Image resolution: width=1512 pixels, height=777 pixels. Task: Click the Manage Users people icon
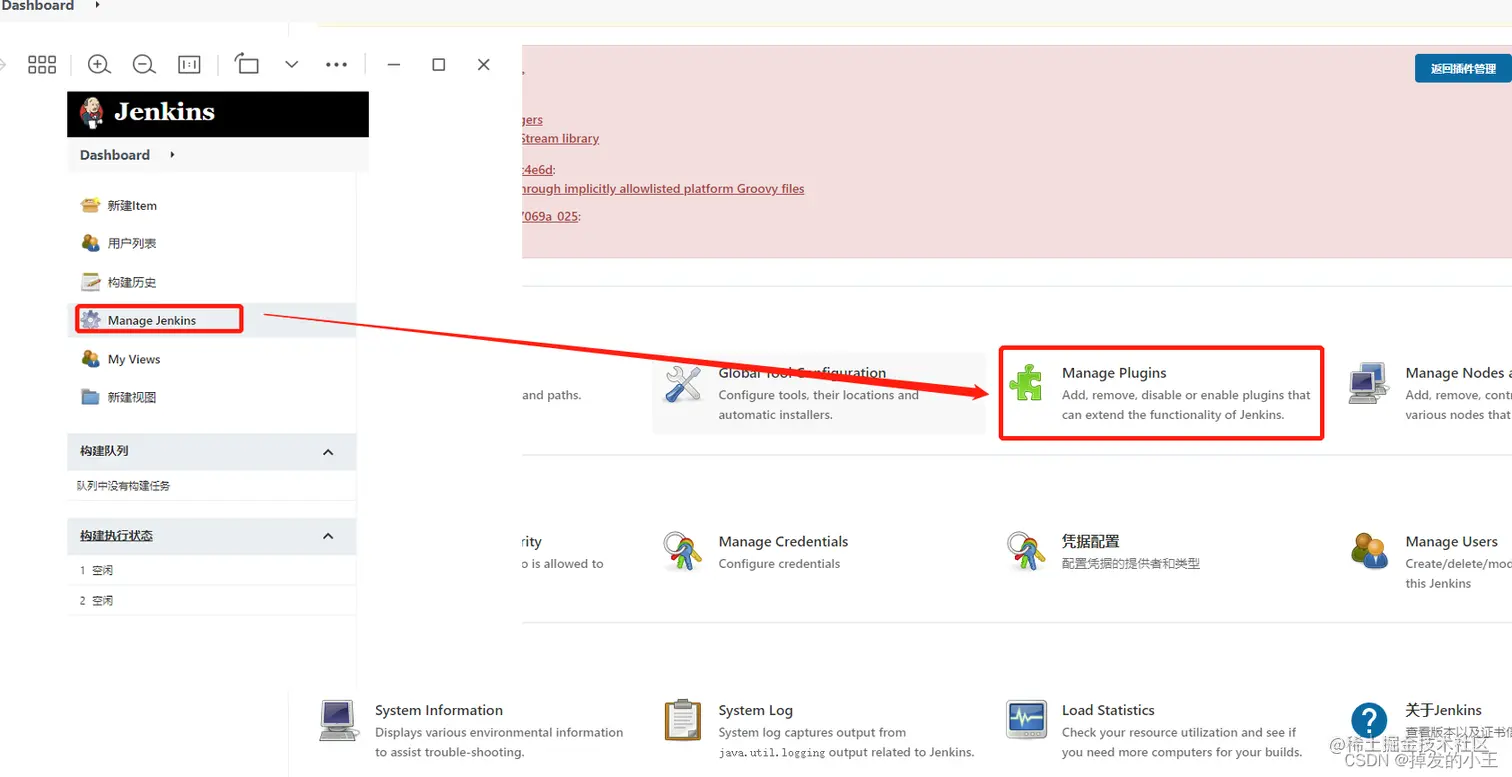click(1369, 550)
